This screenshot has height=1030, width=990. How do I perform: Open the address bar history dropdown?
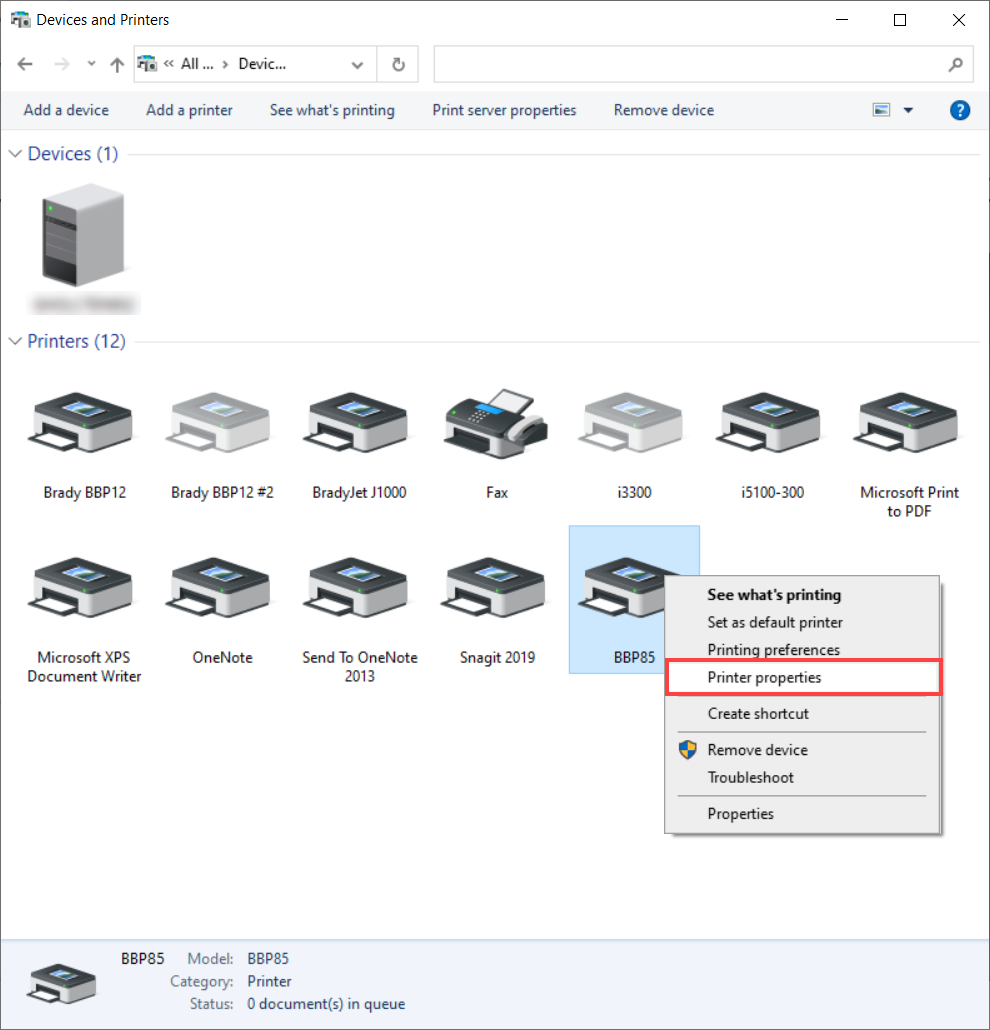357,64
